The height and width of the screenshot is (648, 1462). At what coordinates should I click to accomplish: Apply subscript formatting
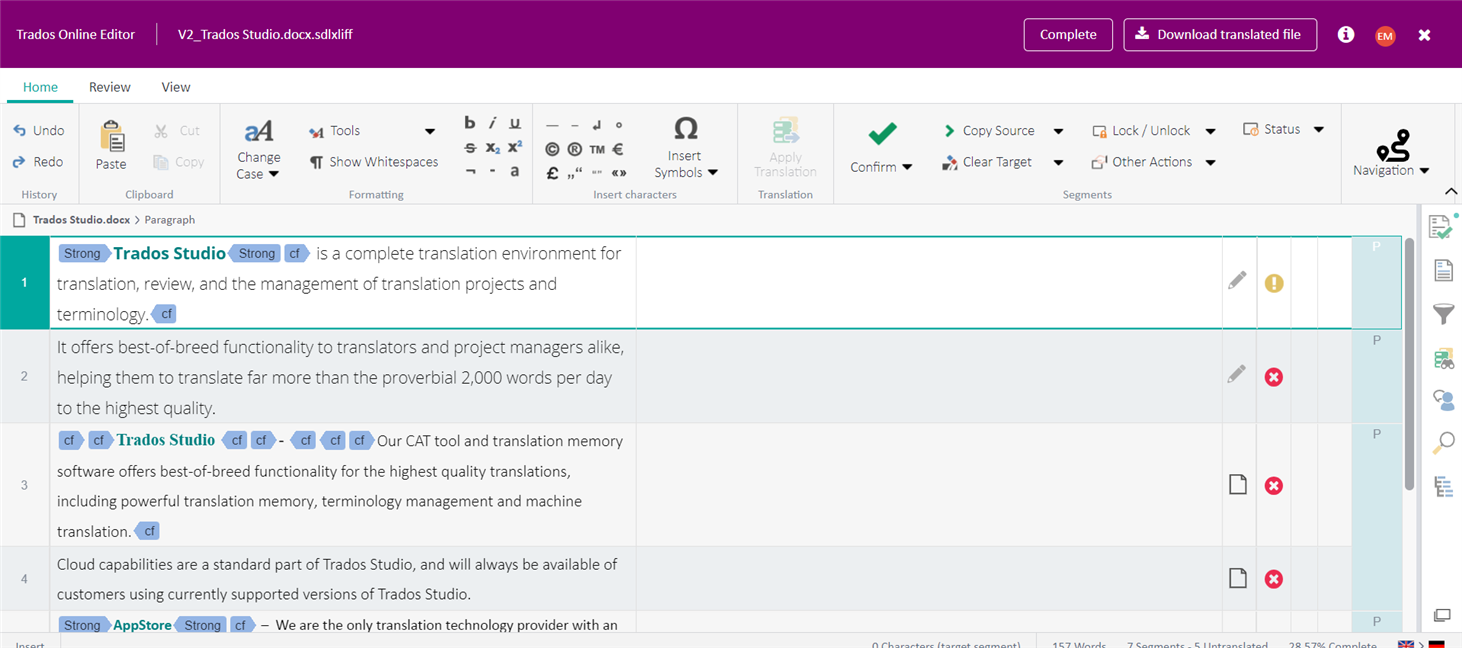tap(493, 147)
